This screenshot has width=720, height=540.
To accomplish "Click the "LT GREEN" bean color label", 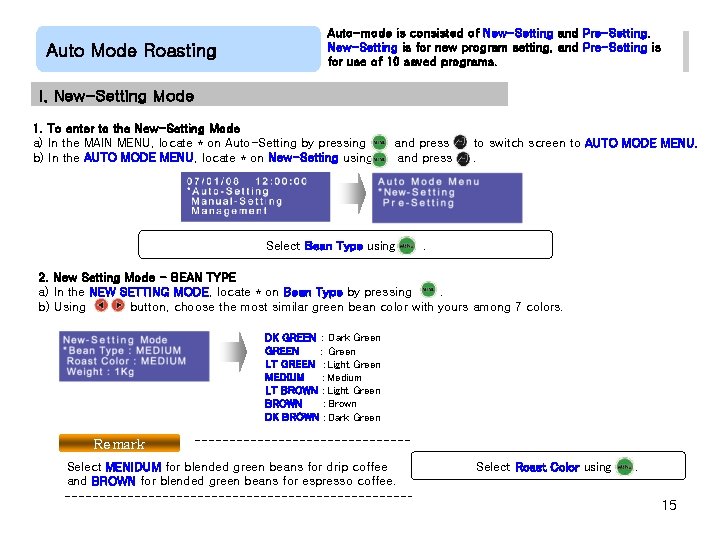I will coord(290,364).
